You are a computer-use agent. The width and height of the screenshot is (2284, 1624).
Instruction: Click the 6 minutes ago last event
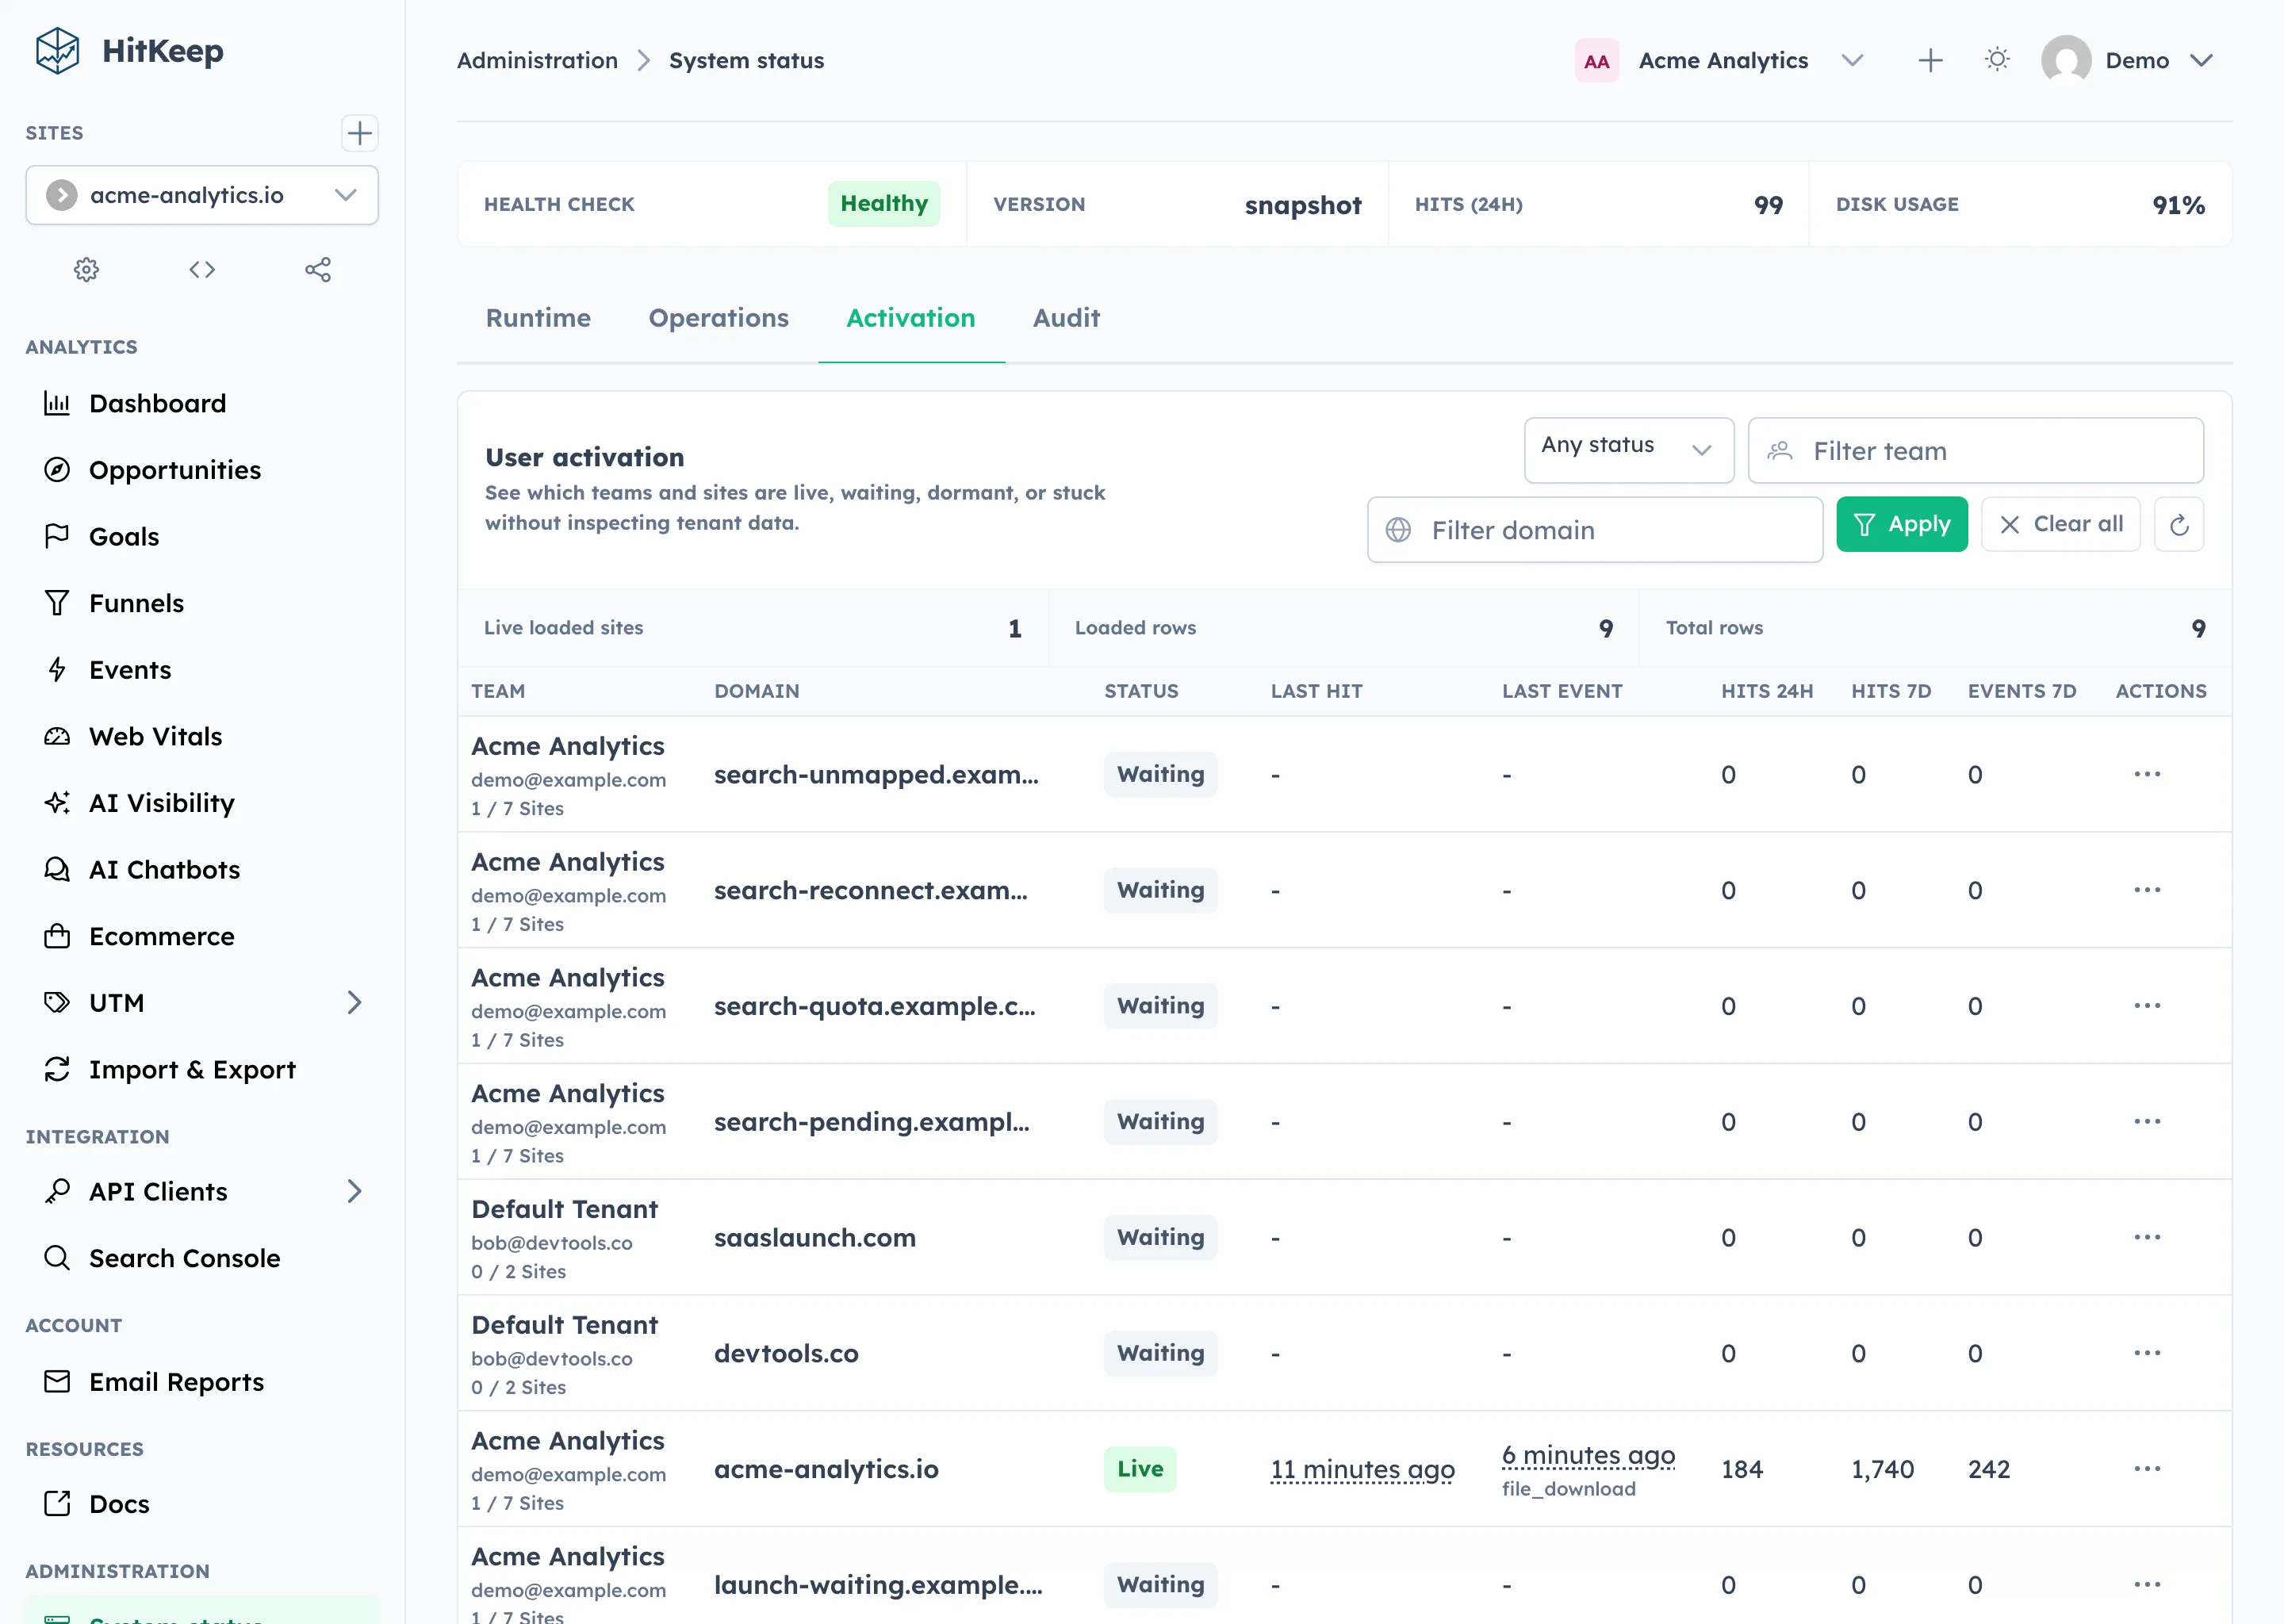1588,1456
